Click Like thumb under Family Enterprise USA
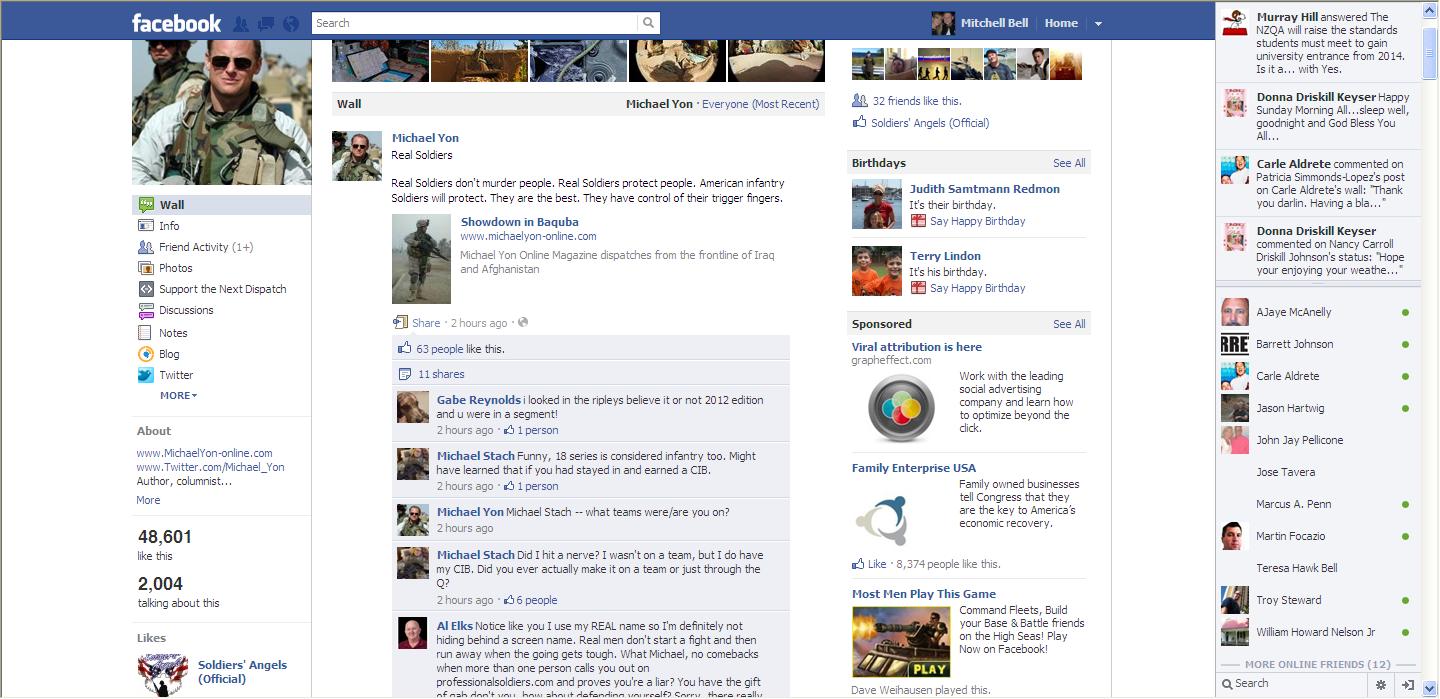This screenshot has width=1440, height=699. click(x=859, y=564)
